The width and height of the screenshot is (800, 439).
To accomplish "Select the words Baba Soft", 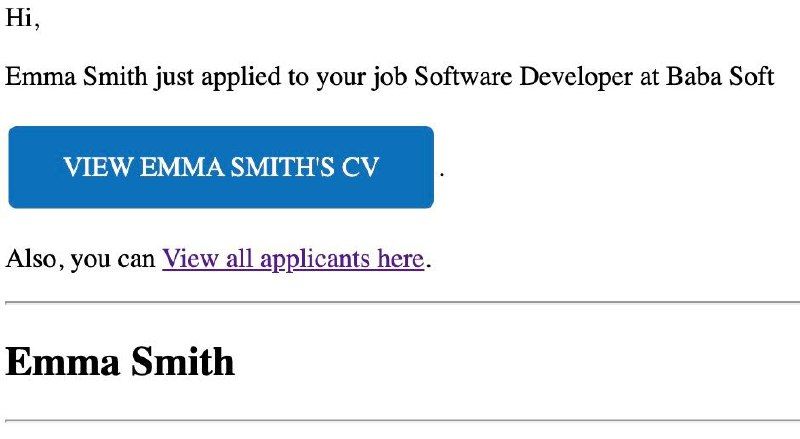I will coord(720,77).
